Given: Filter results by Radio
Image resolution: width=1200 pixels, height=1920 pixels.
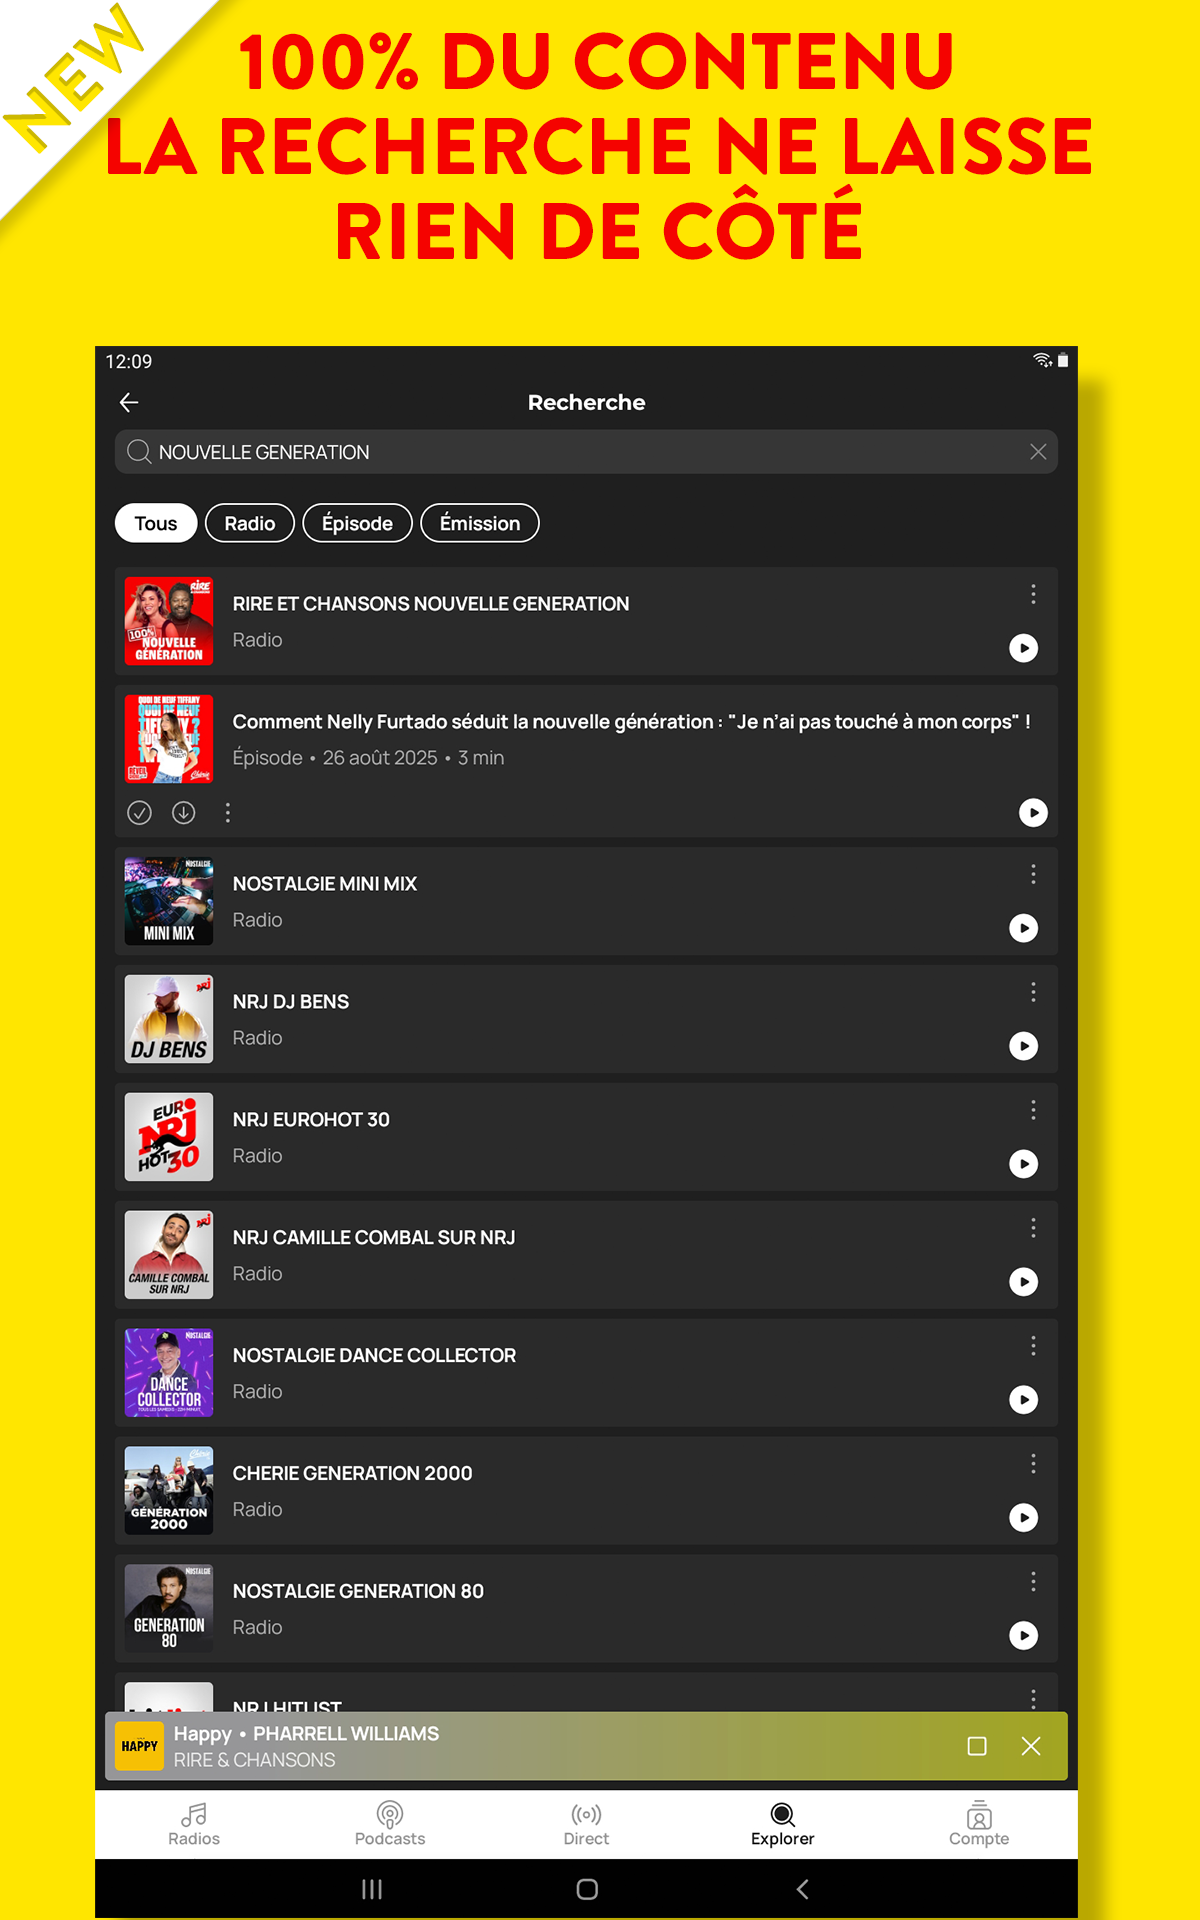Looking at the screenshot, I should (x=249, y=523).
